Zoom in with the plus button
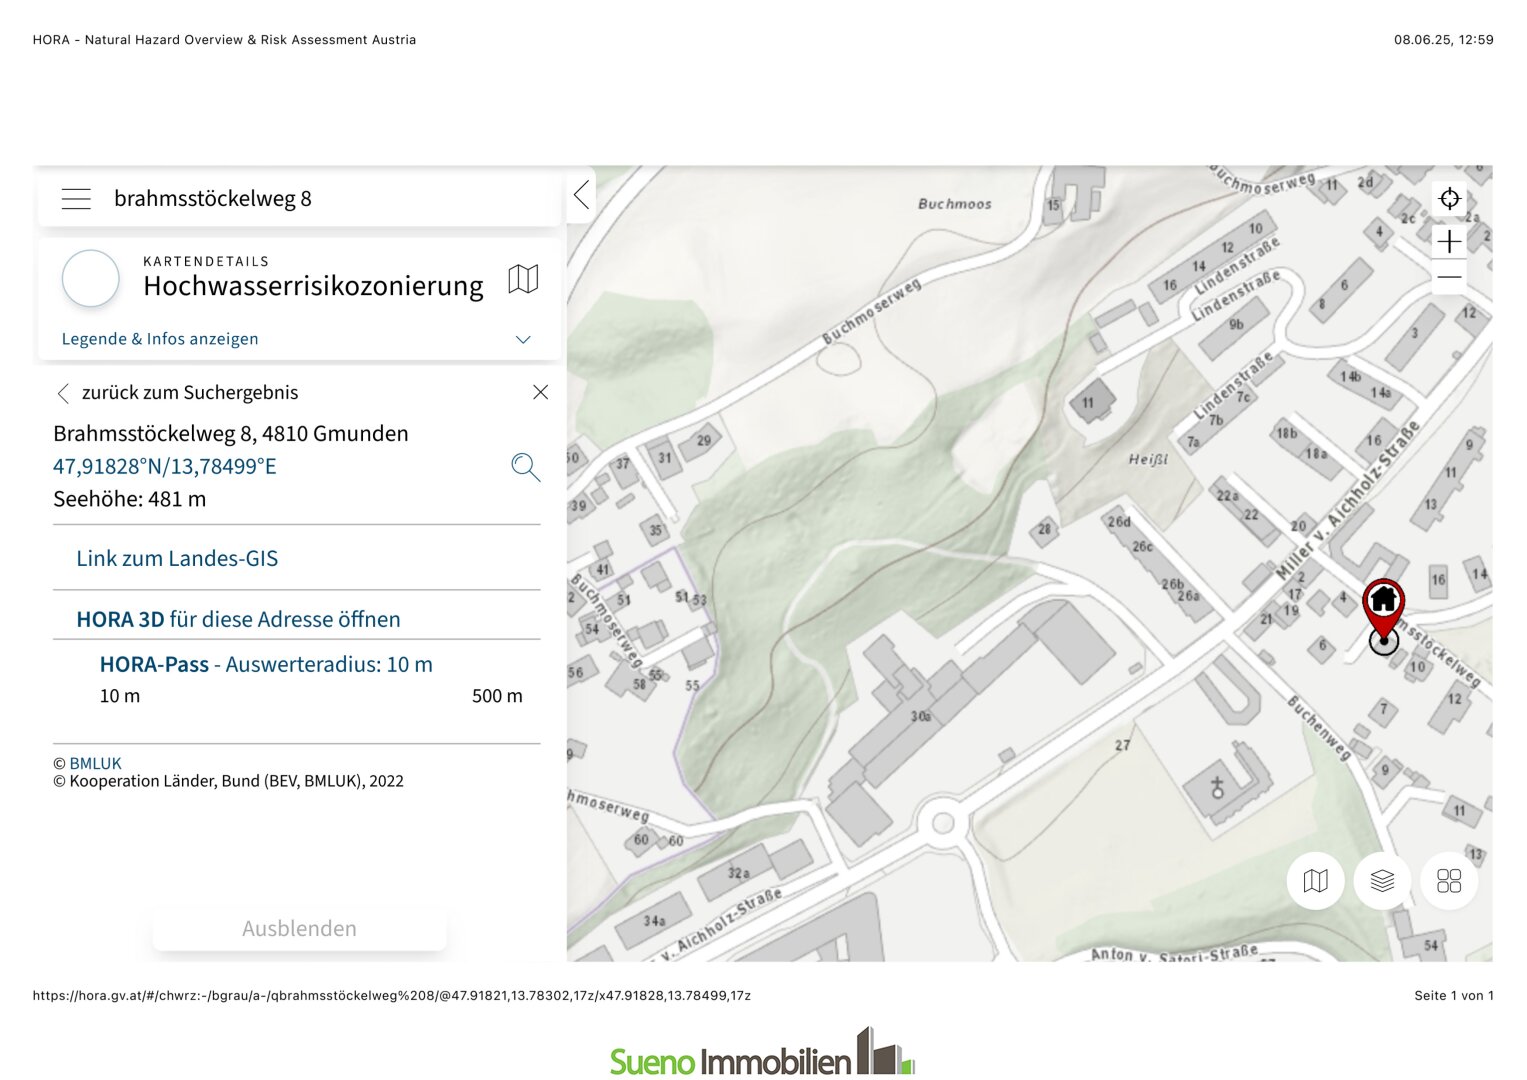 pyautogui.click(x=1449, y=241)
